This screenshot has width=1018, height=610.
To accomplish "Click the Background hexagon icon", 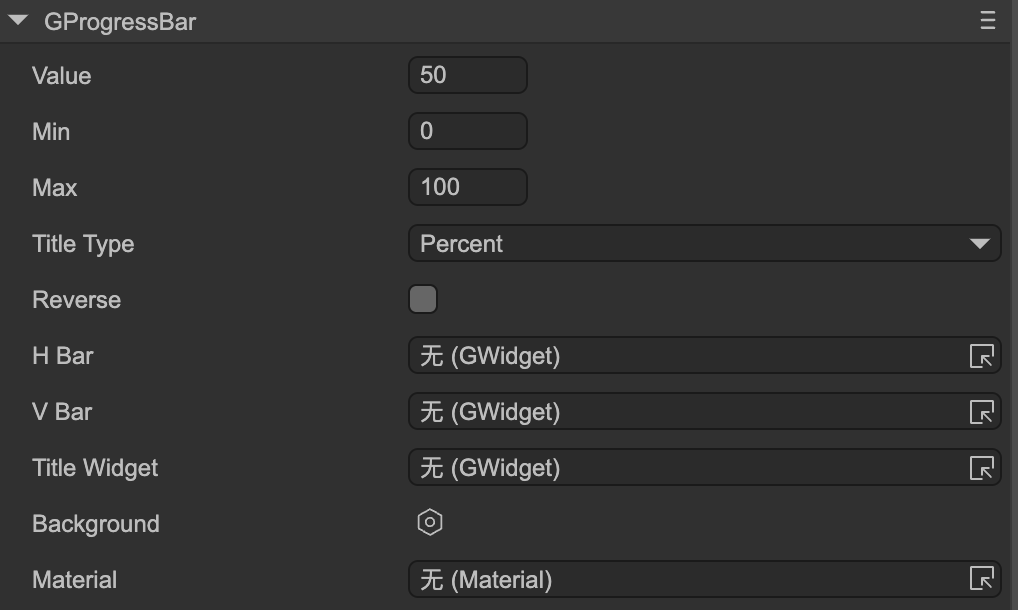I will (x=430, y=523).
